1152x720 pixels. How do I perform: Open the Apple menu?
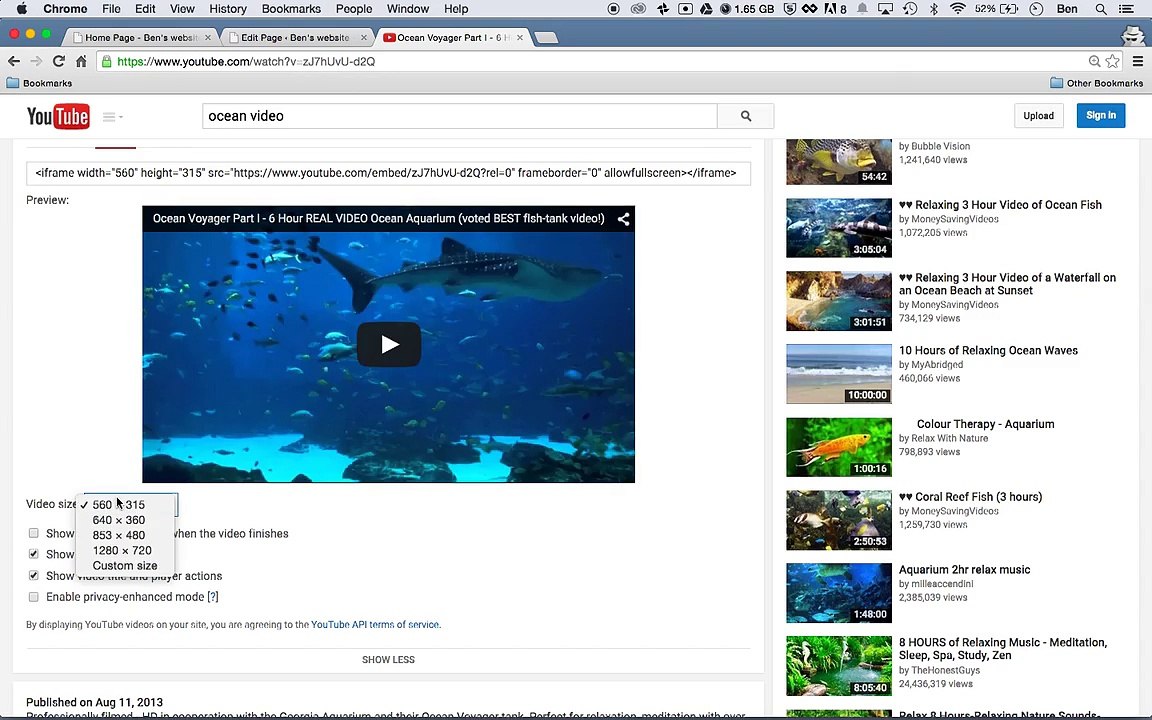point(21,9)
